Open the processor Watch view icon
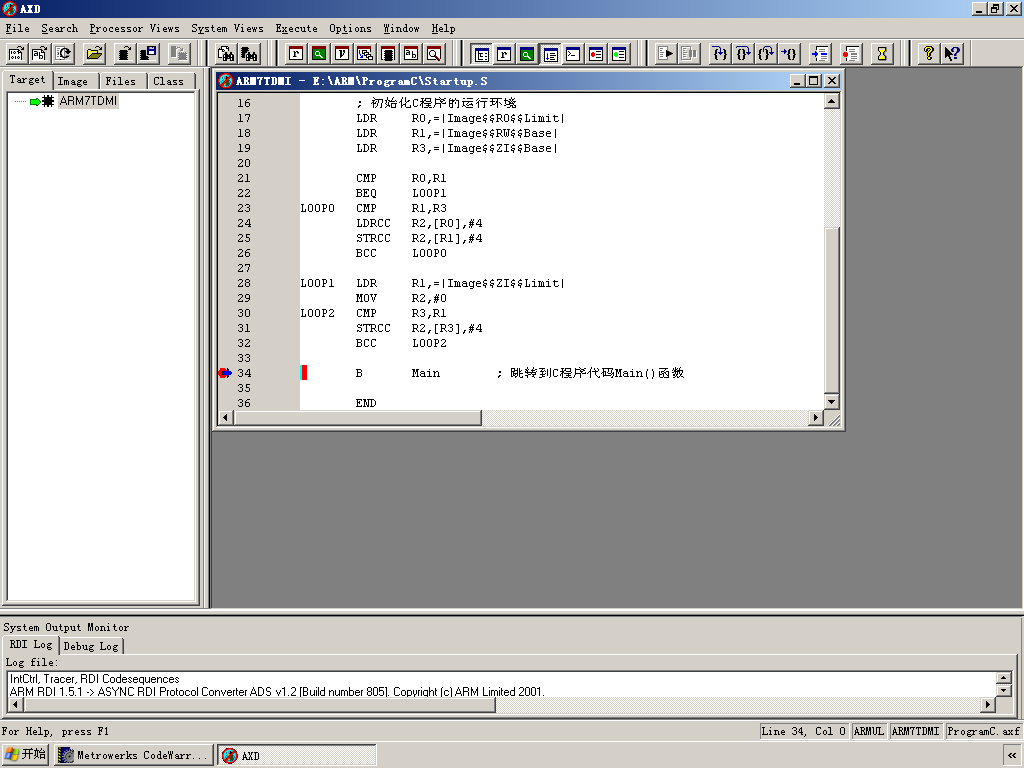This screenshot has width=1024, height=768. point(319,54)
